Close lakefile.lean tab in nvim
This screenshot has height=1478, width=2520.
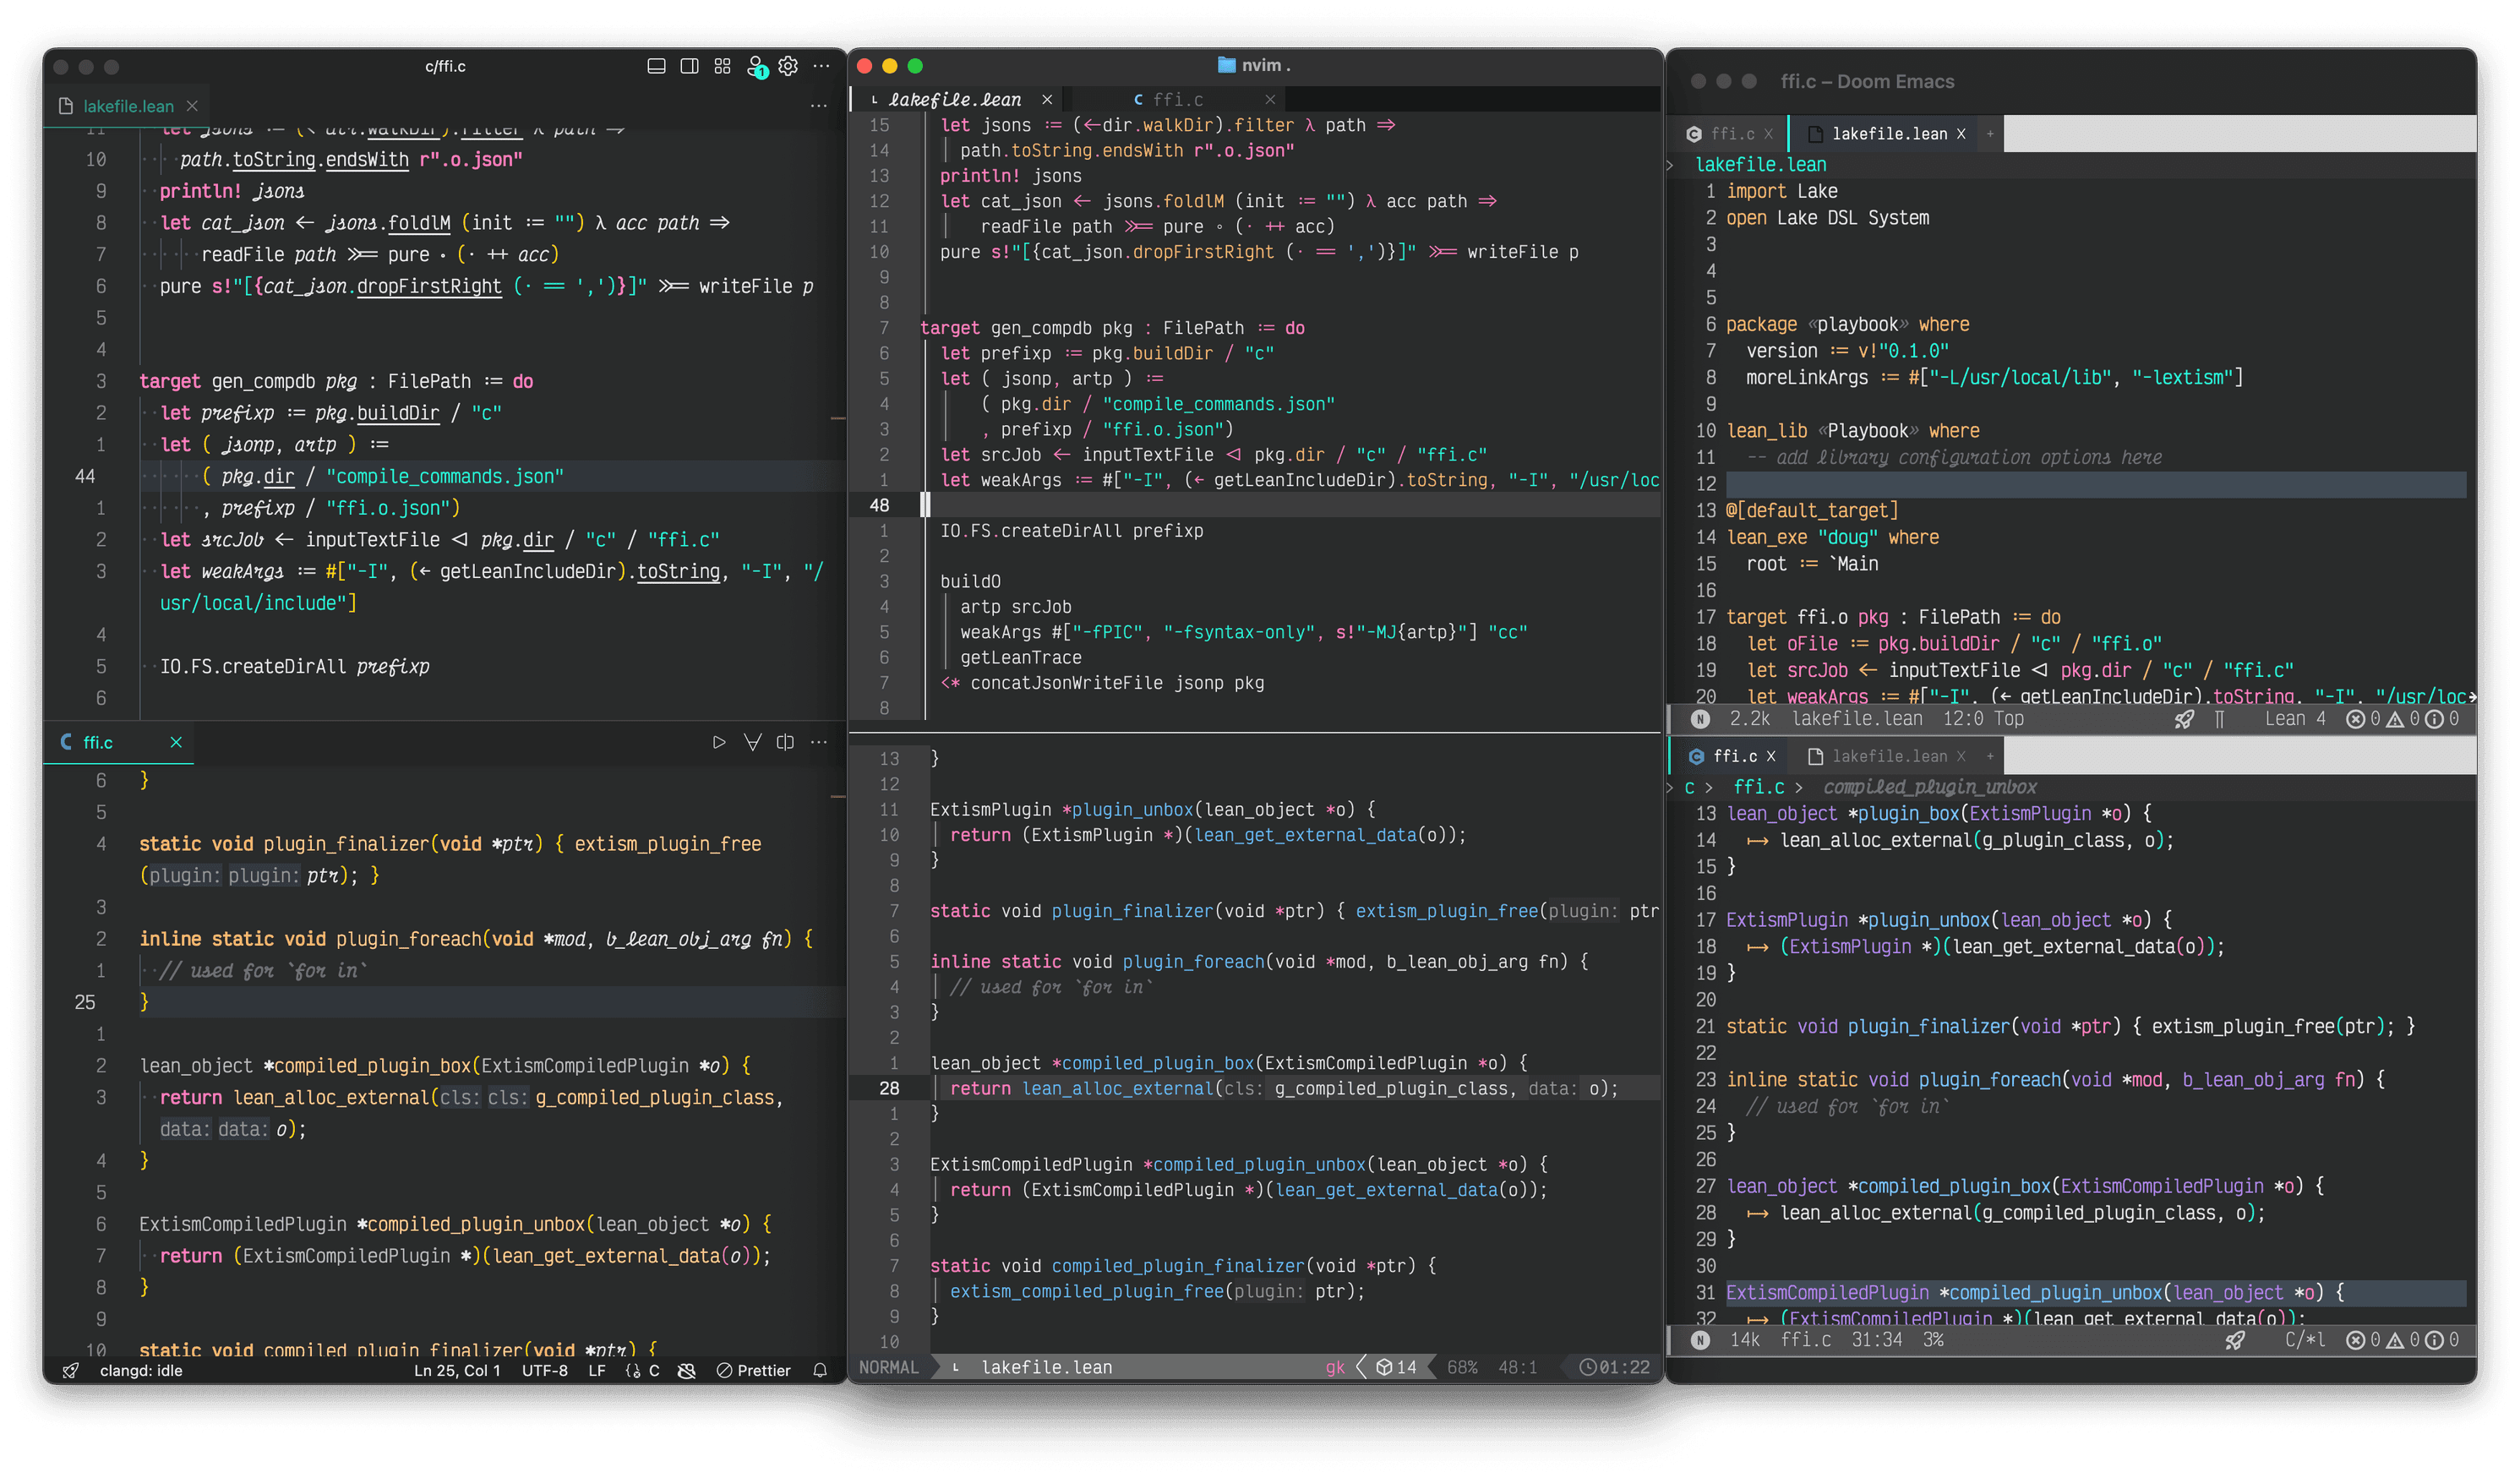(x=1047, y=99)
